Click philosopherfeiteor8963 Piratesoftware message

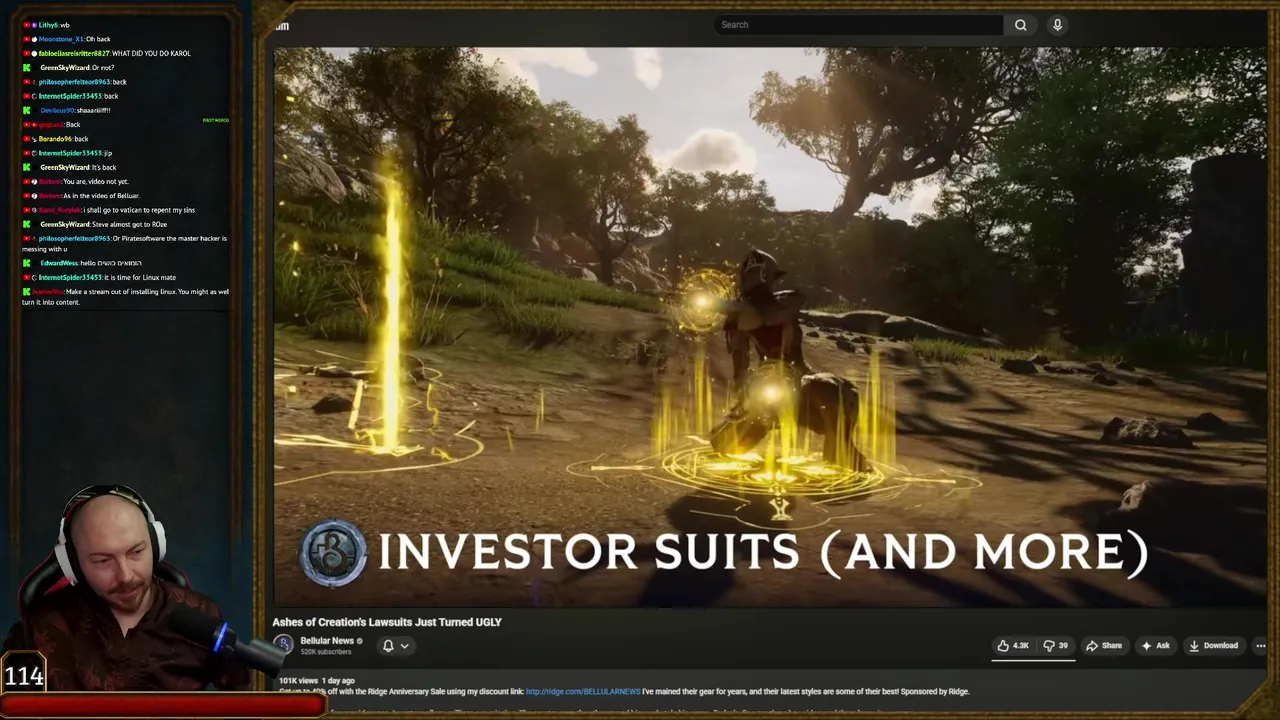pyautogui.click(x=125, y=243)
